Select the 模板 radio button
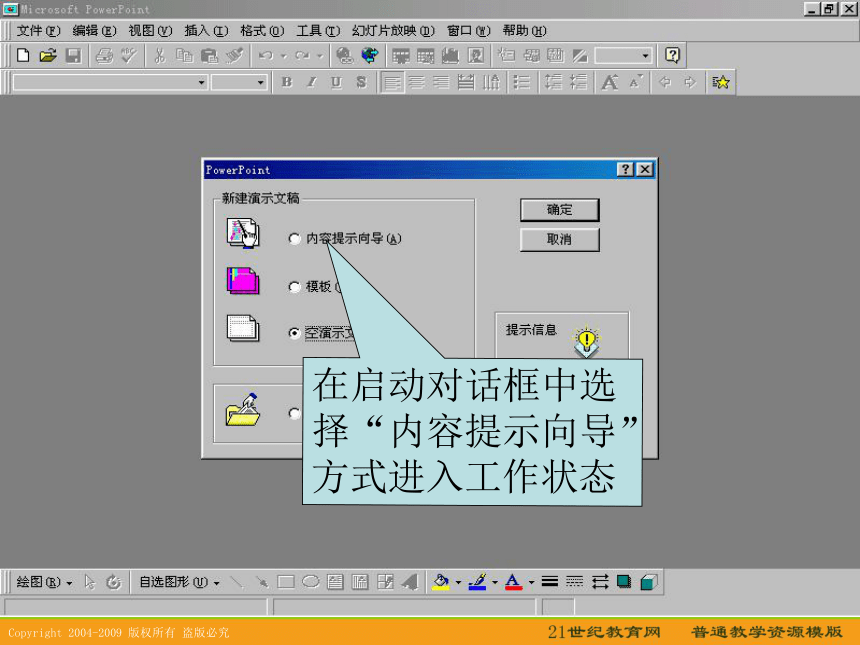 pyautogui.click(x=295, y=286)
